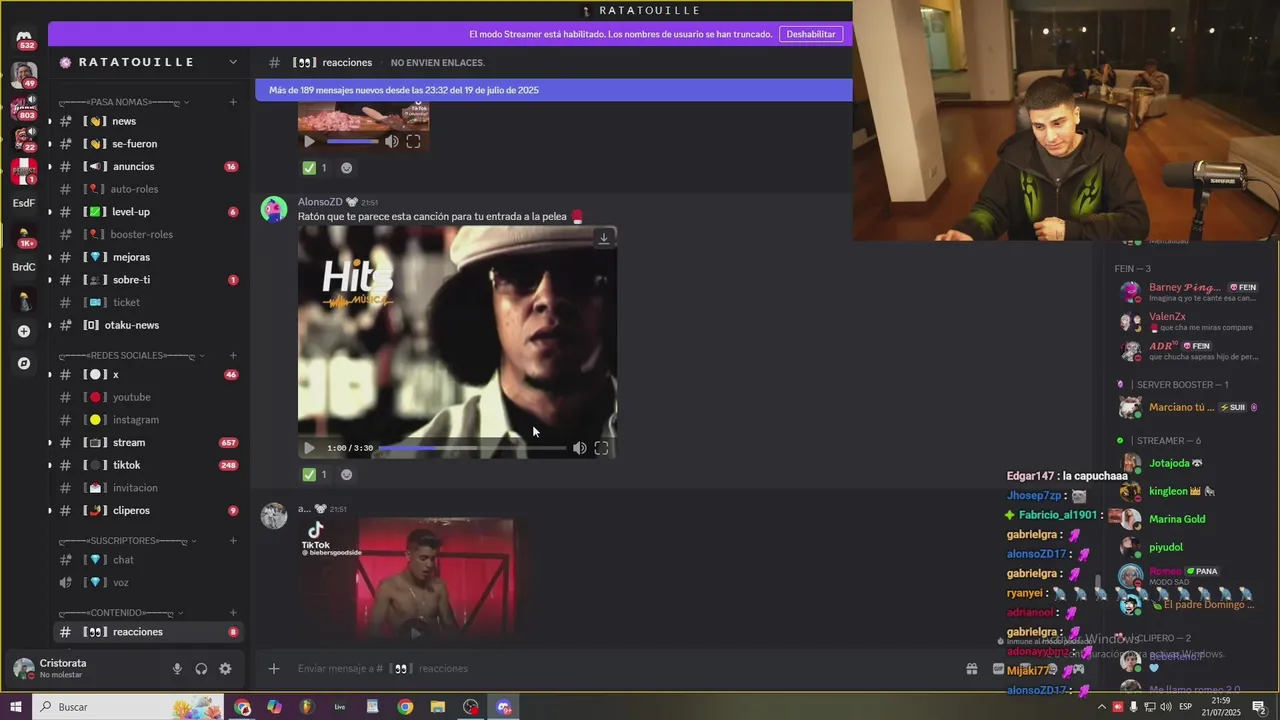Open OBS Studio taskbar icon
The height and width of the screenshot is (720, 1280).
tap(471, 707)
